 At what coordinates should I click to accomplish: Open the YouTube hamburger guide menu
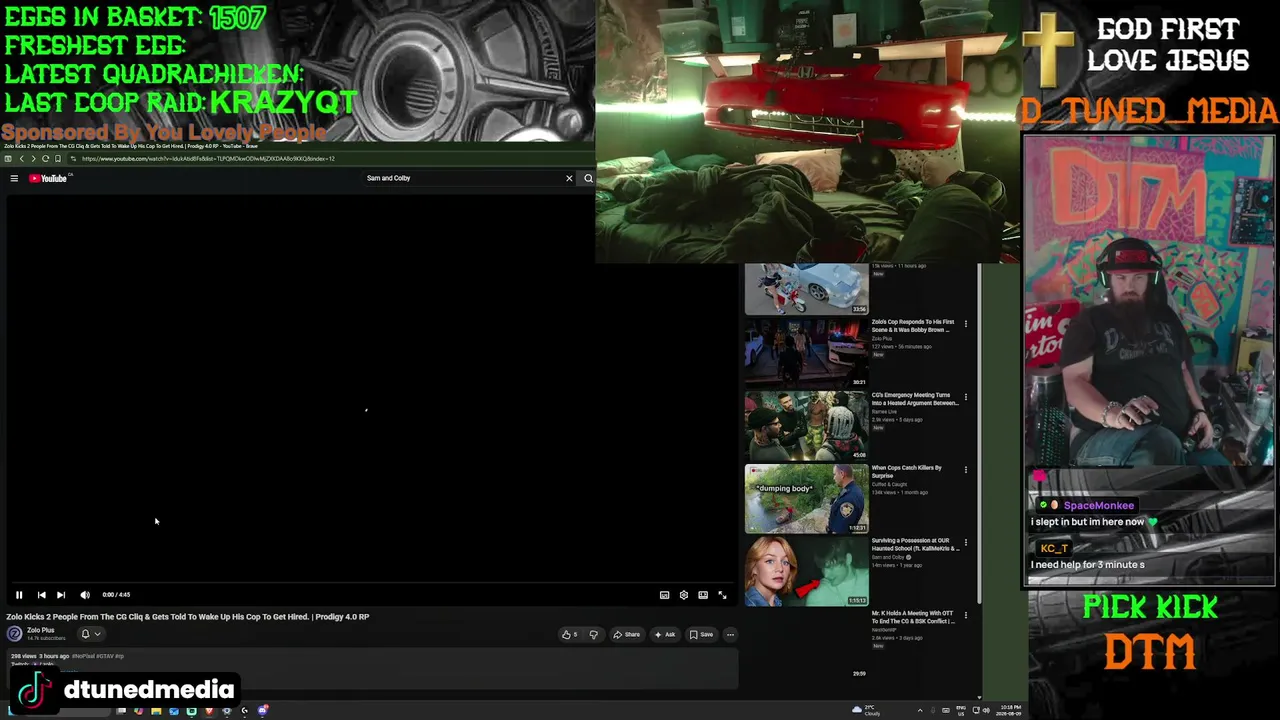click(14, 178)
